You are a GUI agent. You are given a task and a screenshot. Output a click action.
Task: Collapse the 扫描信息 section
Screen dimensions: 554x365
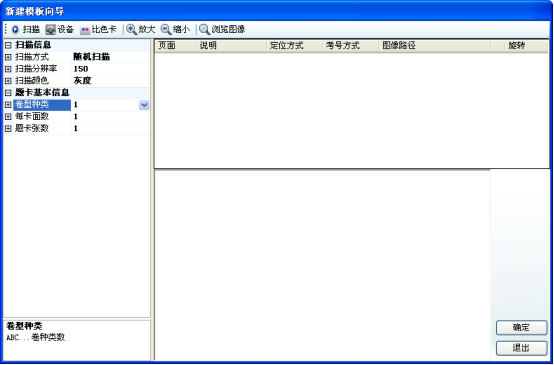pyautogui.click(x=8, y=45)
